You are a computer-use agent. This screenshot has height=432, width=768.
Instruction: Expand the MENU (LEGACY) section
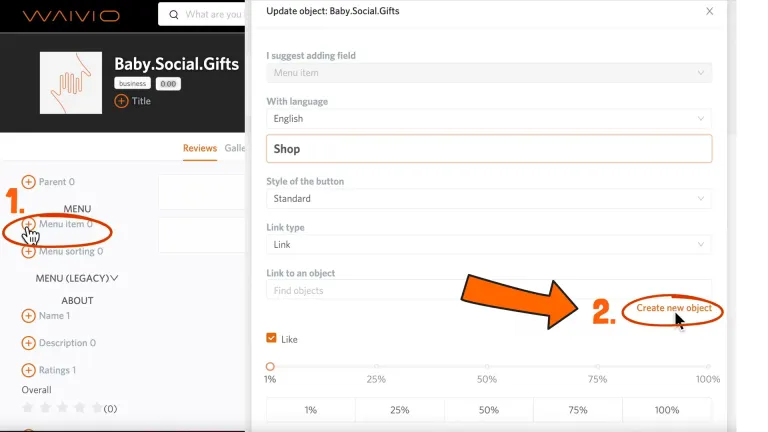(x=77, y=278)
